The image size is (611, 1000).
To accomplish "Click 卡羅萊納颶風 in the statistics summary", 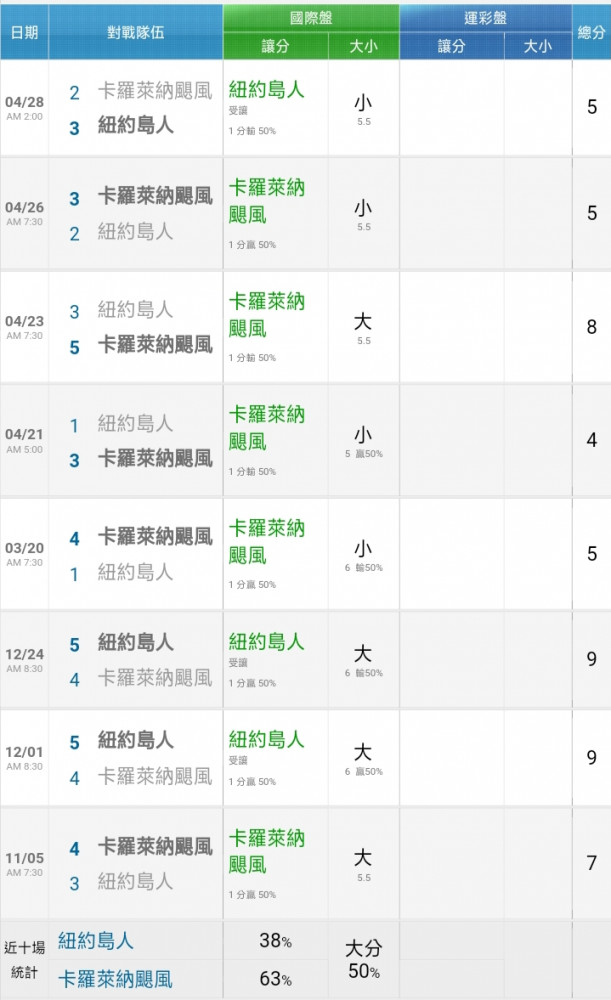I will click(x=115, y=979).
